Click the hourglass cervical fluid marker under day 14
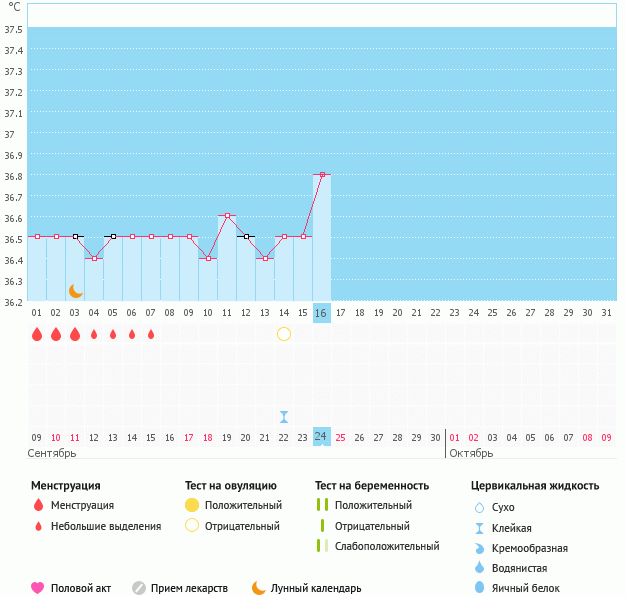The width and height of the screenshot is (626, 595). coord(284,417)
